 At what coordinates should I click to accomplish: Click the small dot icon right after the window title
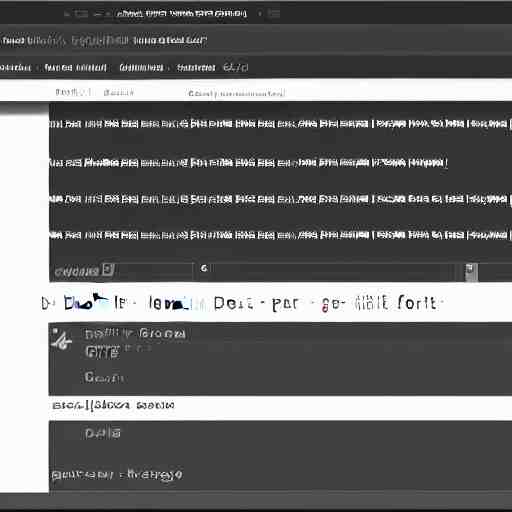point(260,14)
